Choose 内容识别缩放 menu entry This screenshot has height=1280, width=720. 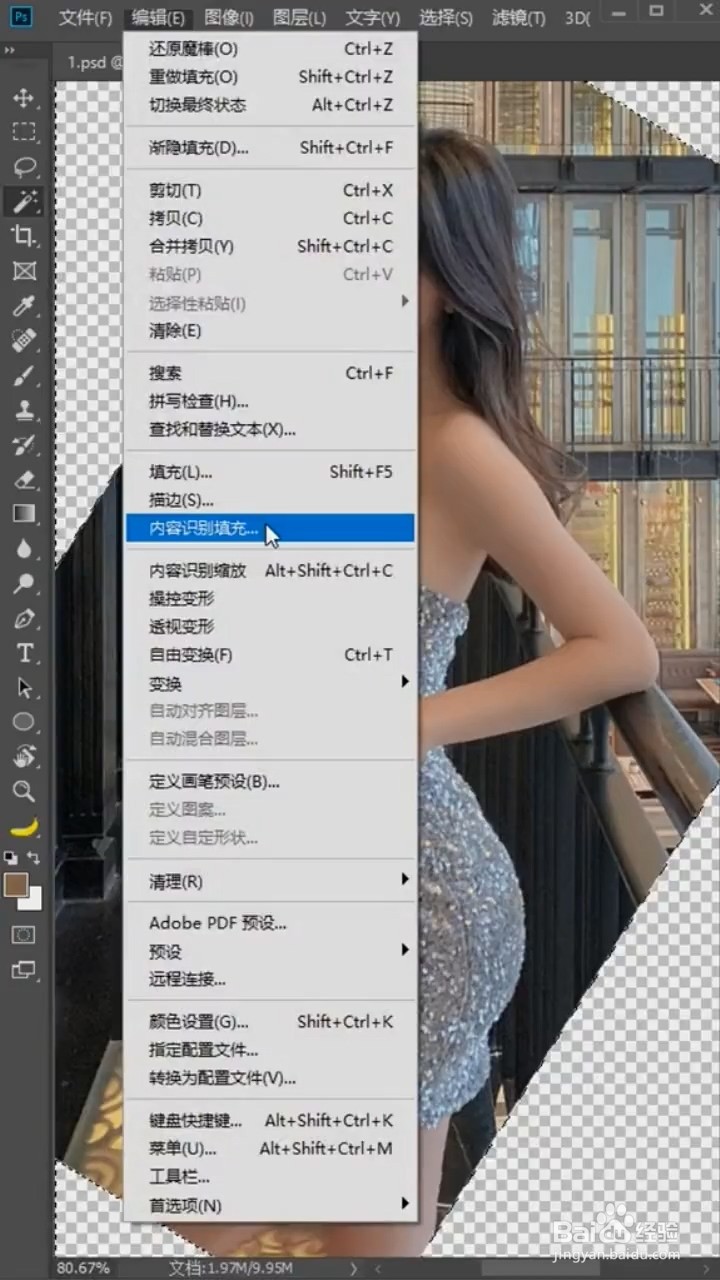[270, 571]
